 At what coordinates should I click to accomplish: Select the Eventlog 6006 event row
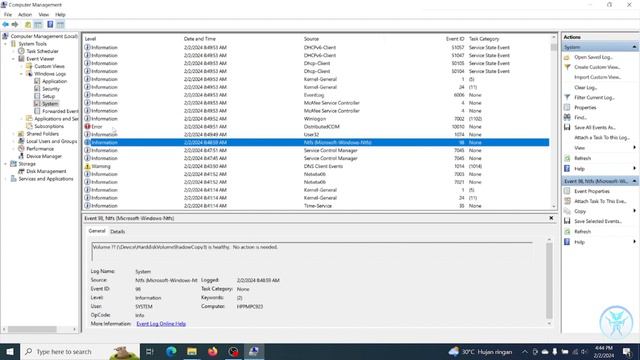coord(316,95)
